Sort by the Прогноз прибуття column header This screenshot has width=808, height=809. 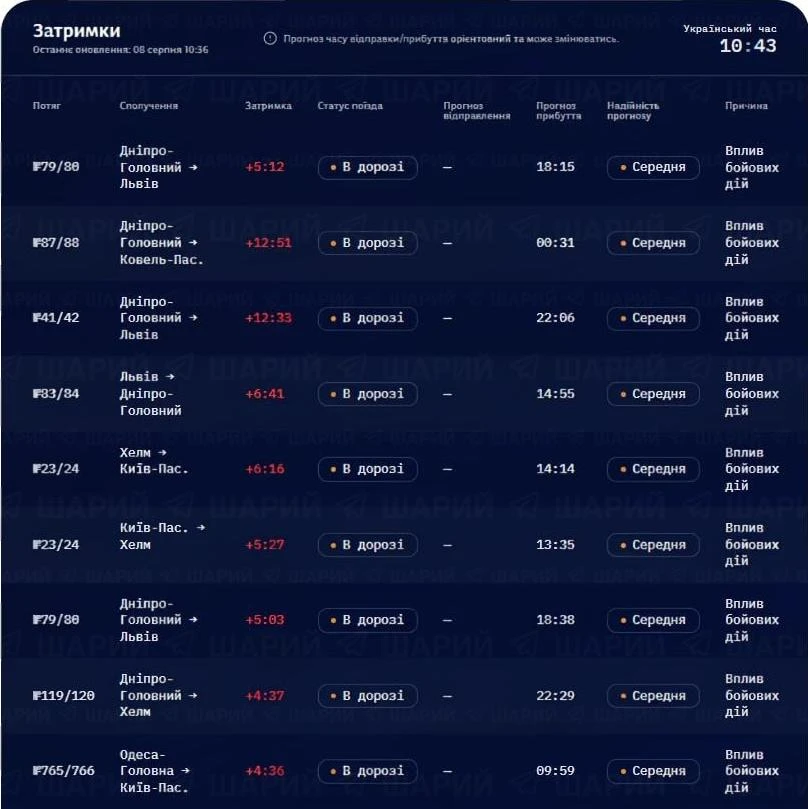[559, 111]
